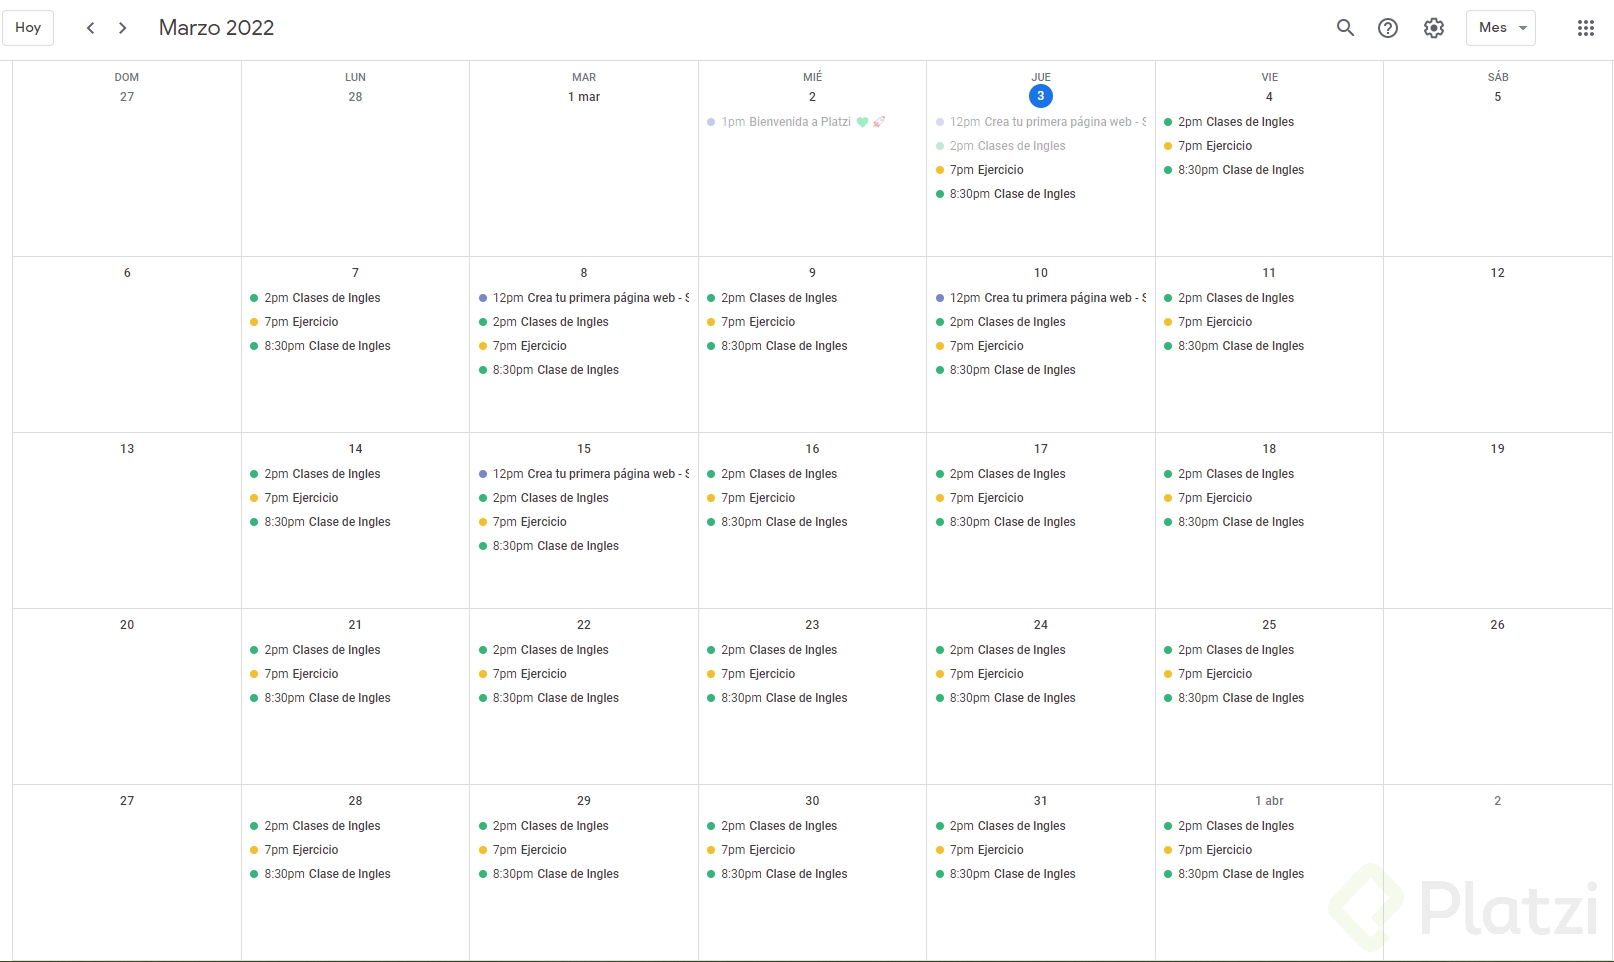Open 12pm Crea tu primera página web on March 15
This screenshot has width=1614, height=962.
pos(584,474)
